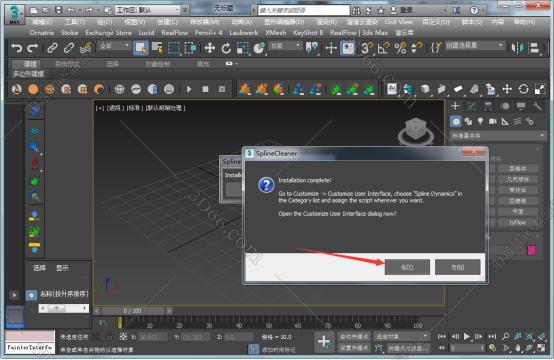Viewport: 554px width, 360px height.
Task: Toggle Percent Snap
Action: click(x=400, y=48)
